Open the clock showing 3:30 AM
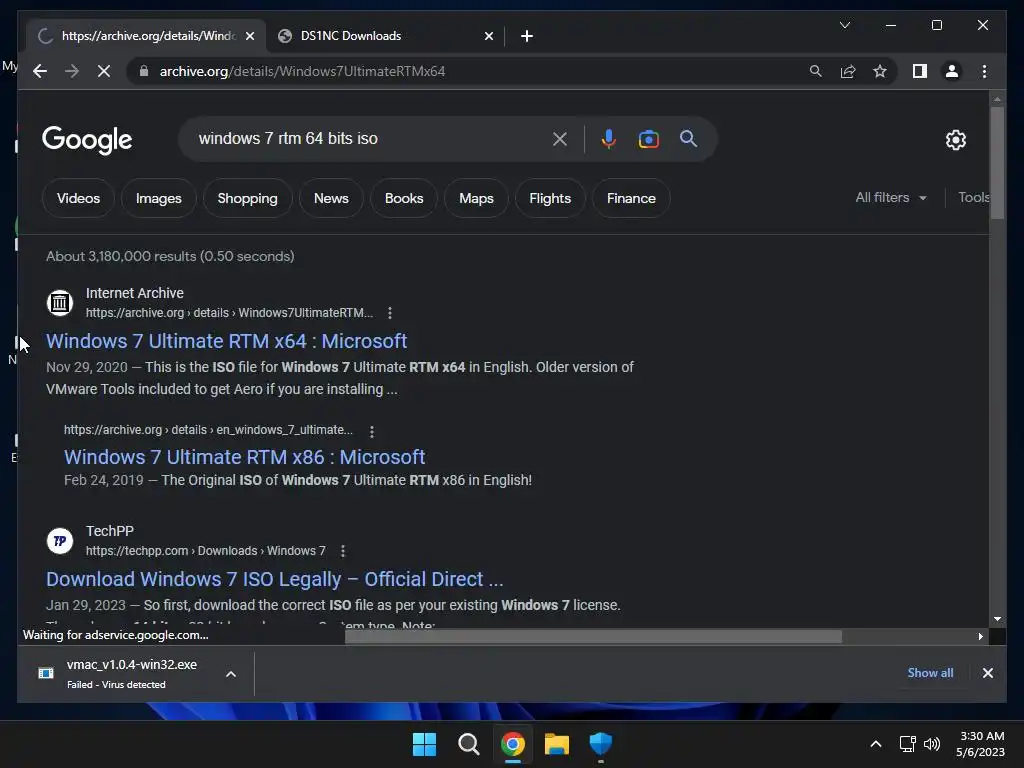1024x768 pixels. [x=980, y=744]
